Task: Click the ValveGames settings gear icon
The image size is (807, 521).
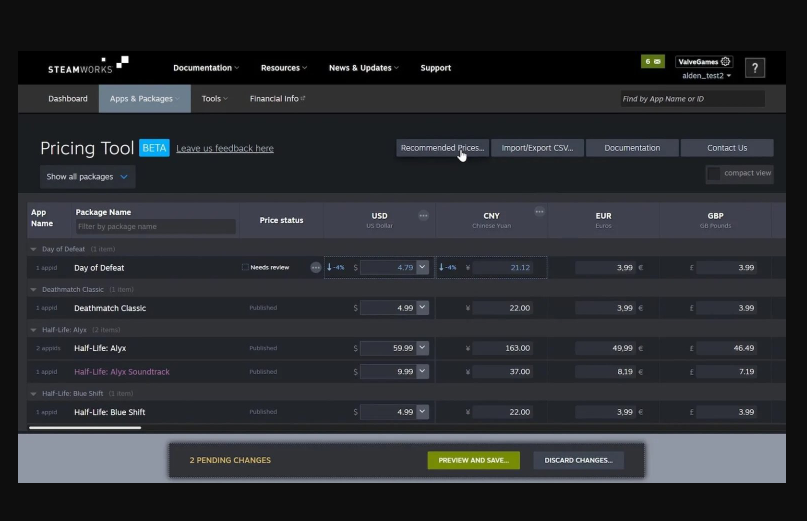Action: click(x=725, y=61)
